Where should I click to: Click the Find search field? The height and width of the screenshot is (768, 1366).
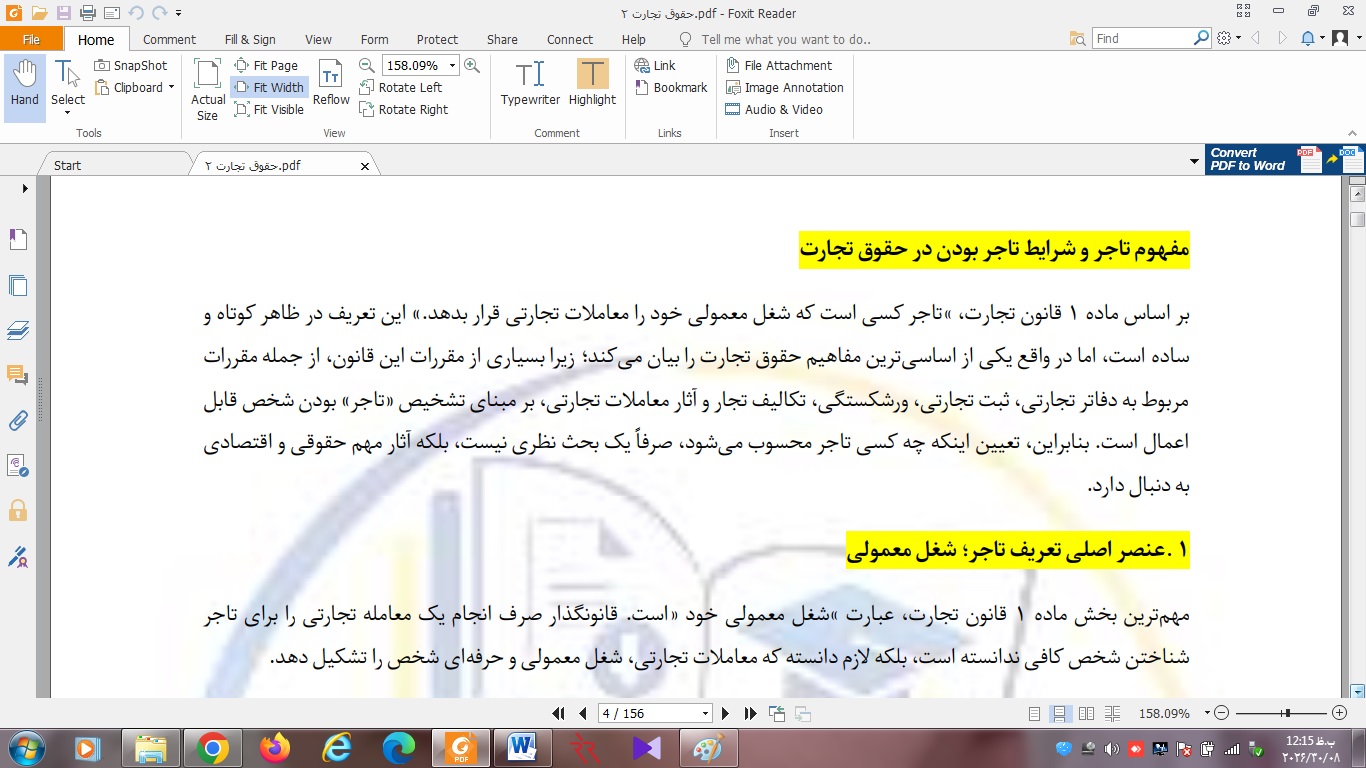coord(1142,38)
